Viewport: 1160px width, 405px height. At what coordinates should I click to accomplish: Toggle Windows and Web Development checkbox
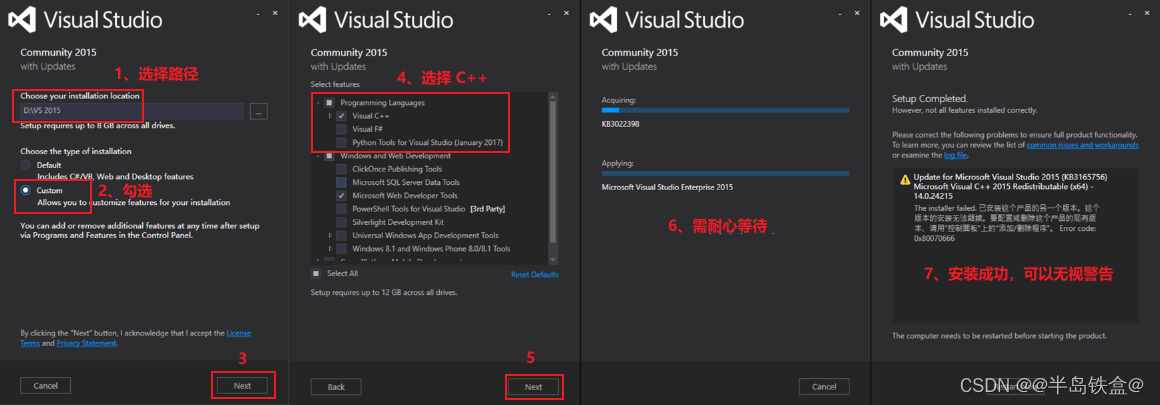(329, 155)
